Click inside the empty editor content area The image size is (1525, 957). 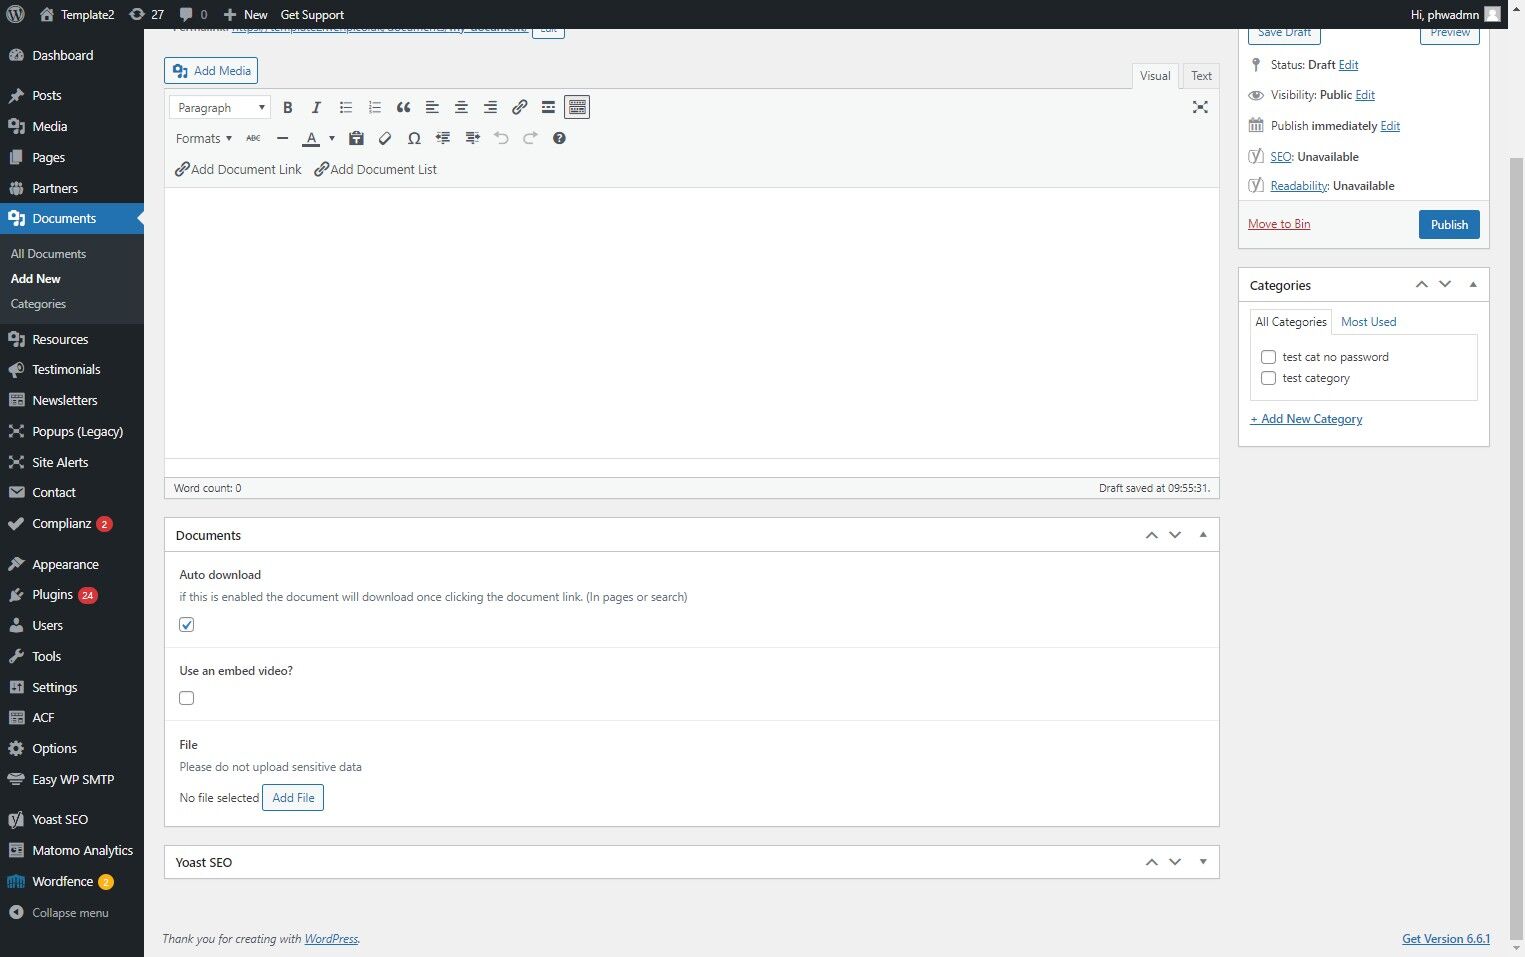coord(692,323)
